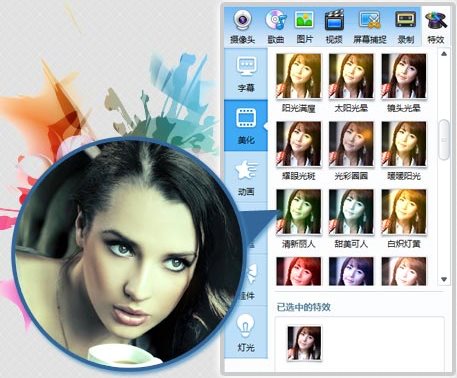Apply the 阳光满屋 effect thumbnail
Viewport: 457px width, 378px height.
(299, 76)
